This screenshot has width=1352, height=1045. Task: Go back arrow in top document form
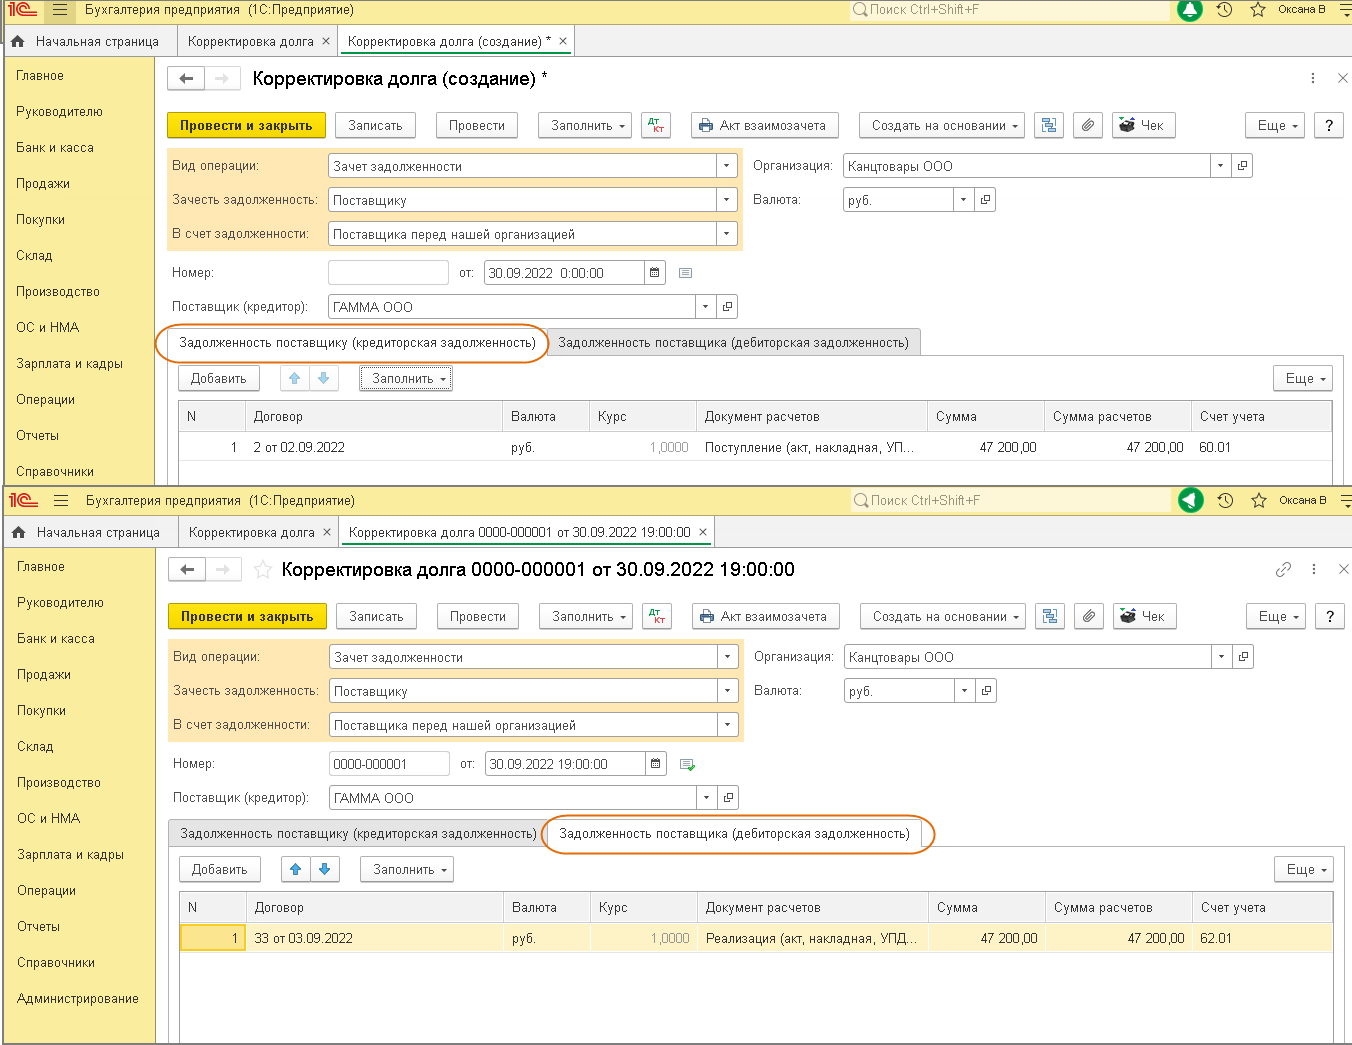(x=186, y=79)
